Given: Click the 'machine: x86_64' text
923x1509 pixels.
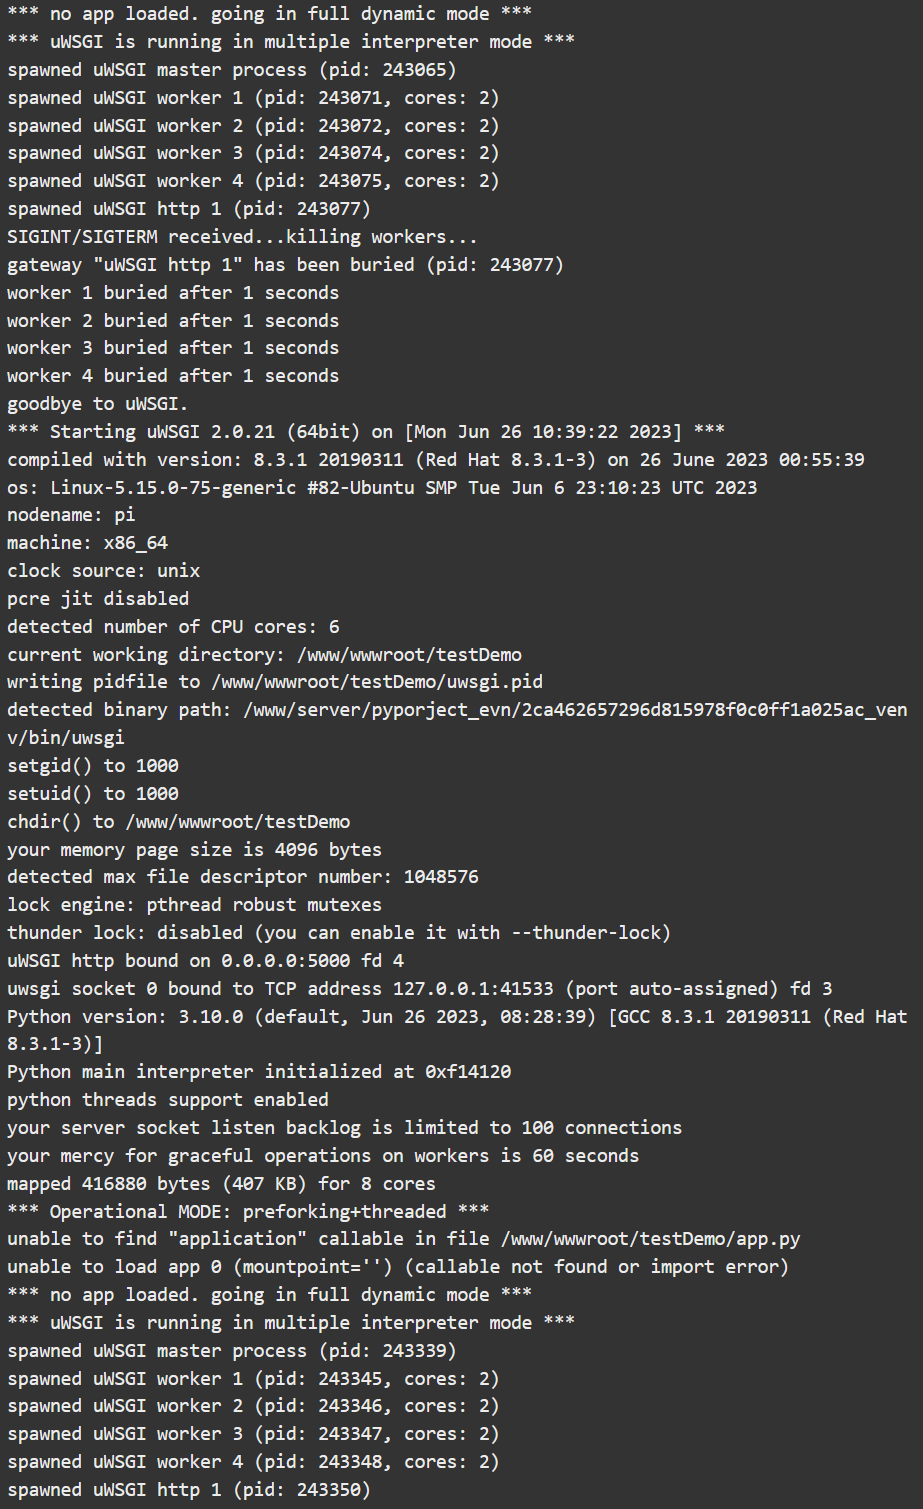Looking at the screenshot, I should click(x=87, y=543).
